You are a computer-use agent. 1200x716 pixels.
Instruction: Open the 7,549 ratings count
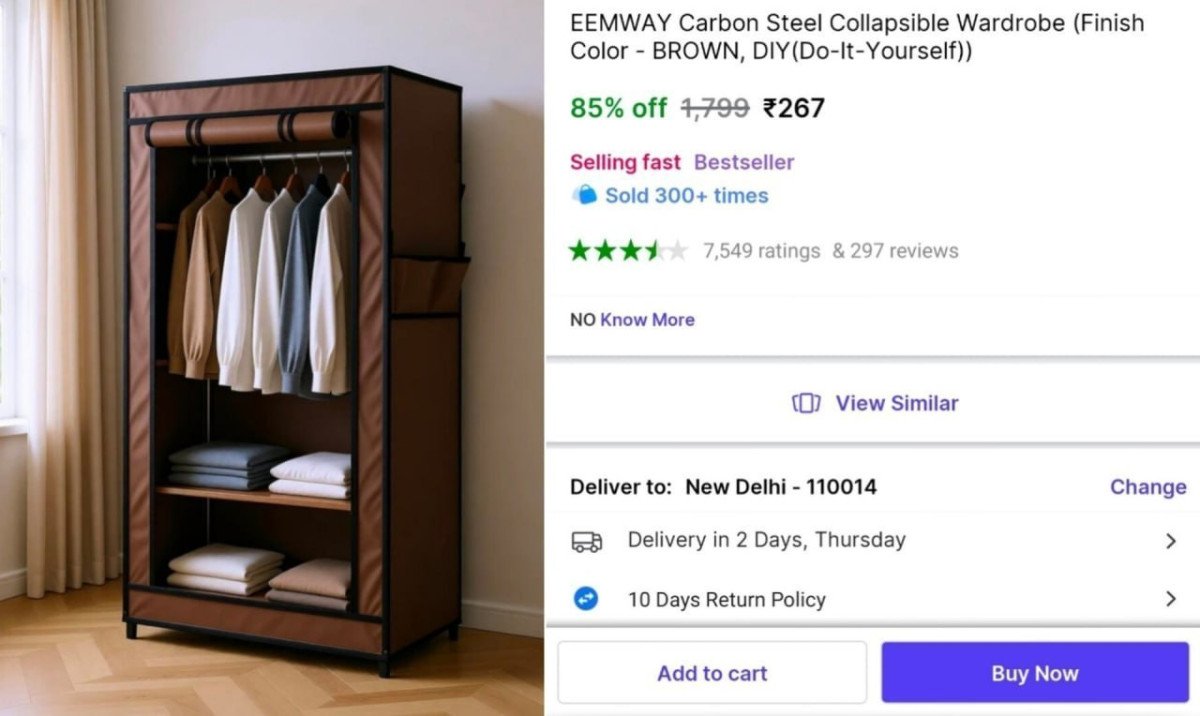(x=761, y=251)
